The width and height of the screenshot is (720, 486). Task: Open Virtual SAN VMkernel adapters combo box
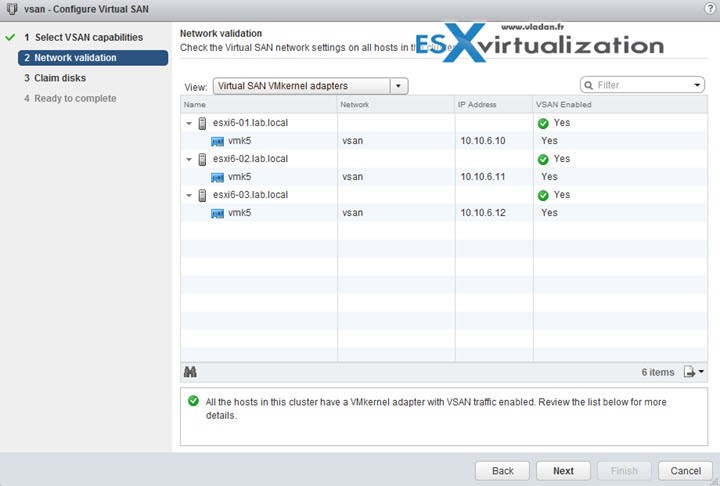pos(310,86)
